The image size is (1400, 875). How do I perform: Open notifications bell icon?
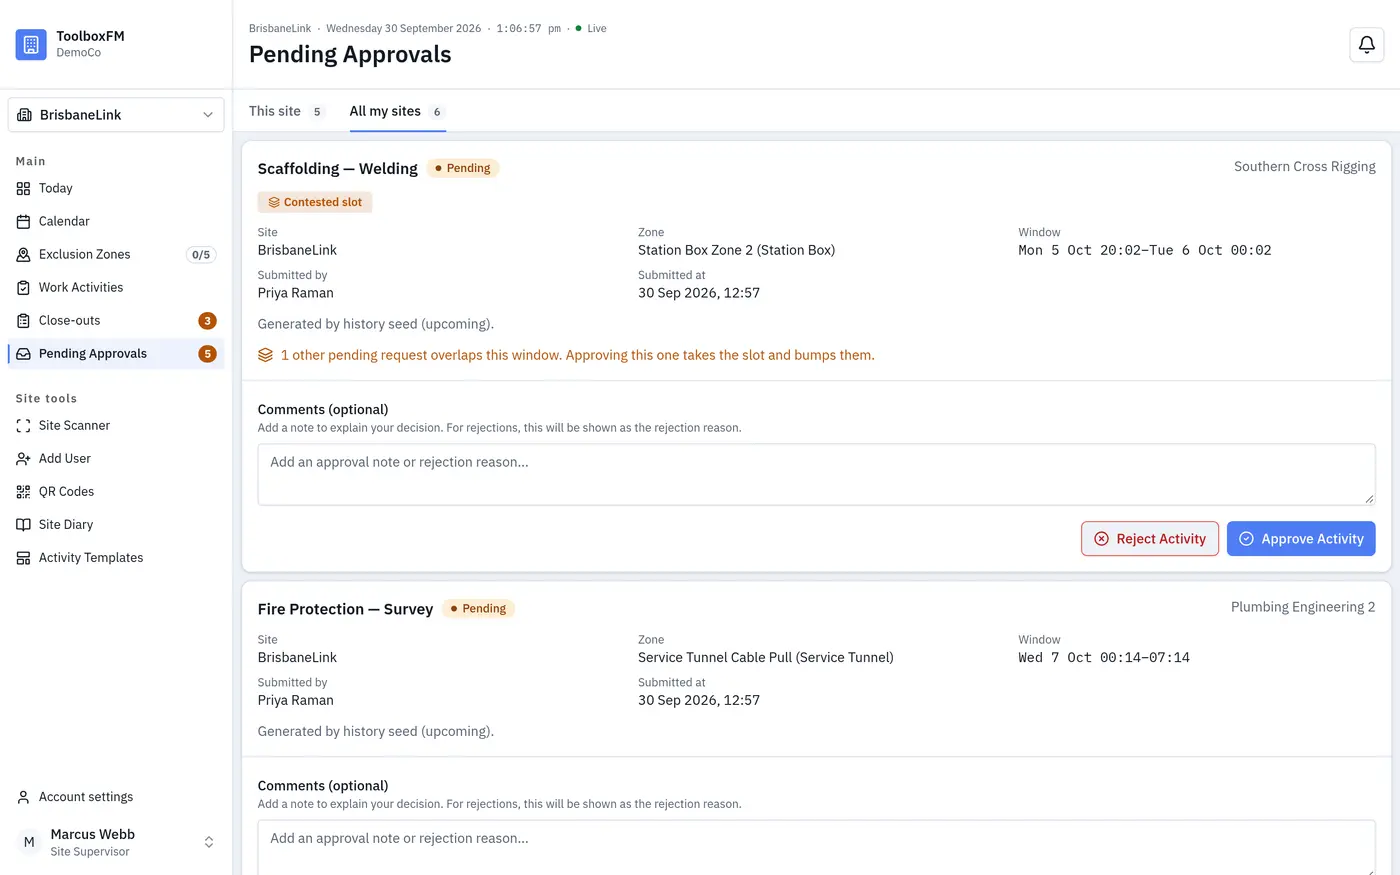(x=1366, y=44)
